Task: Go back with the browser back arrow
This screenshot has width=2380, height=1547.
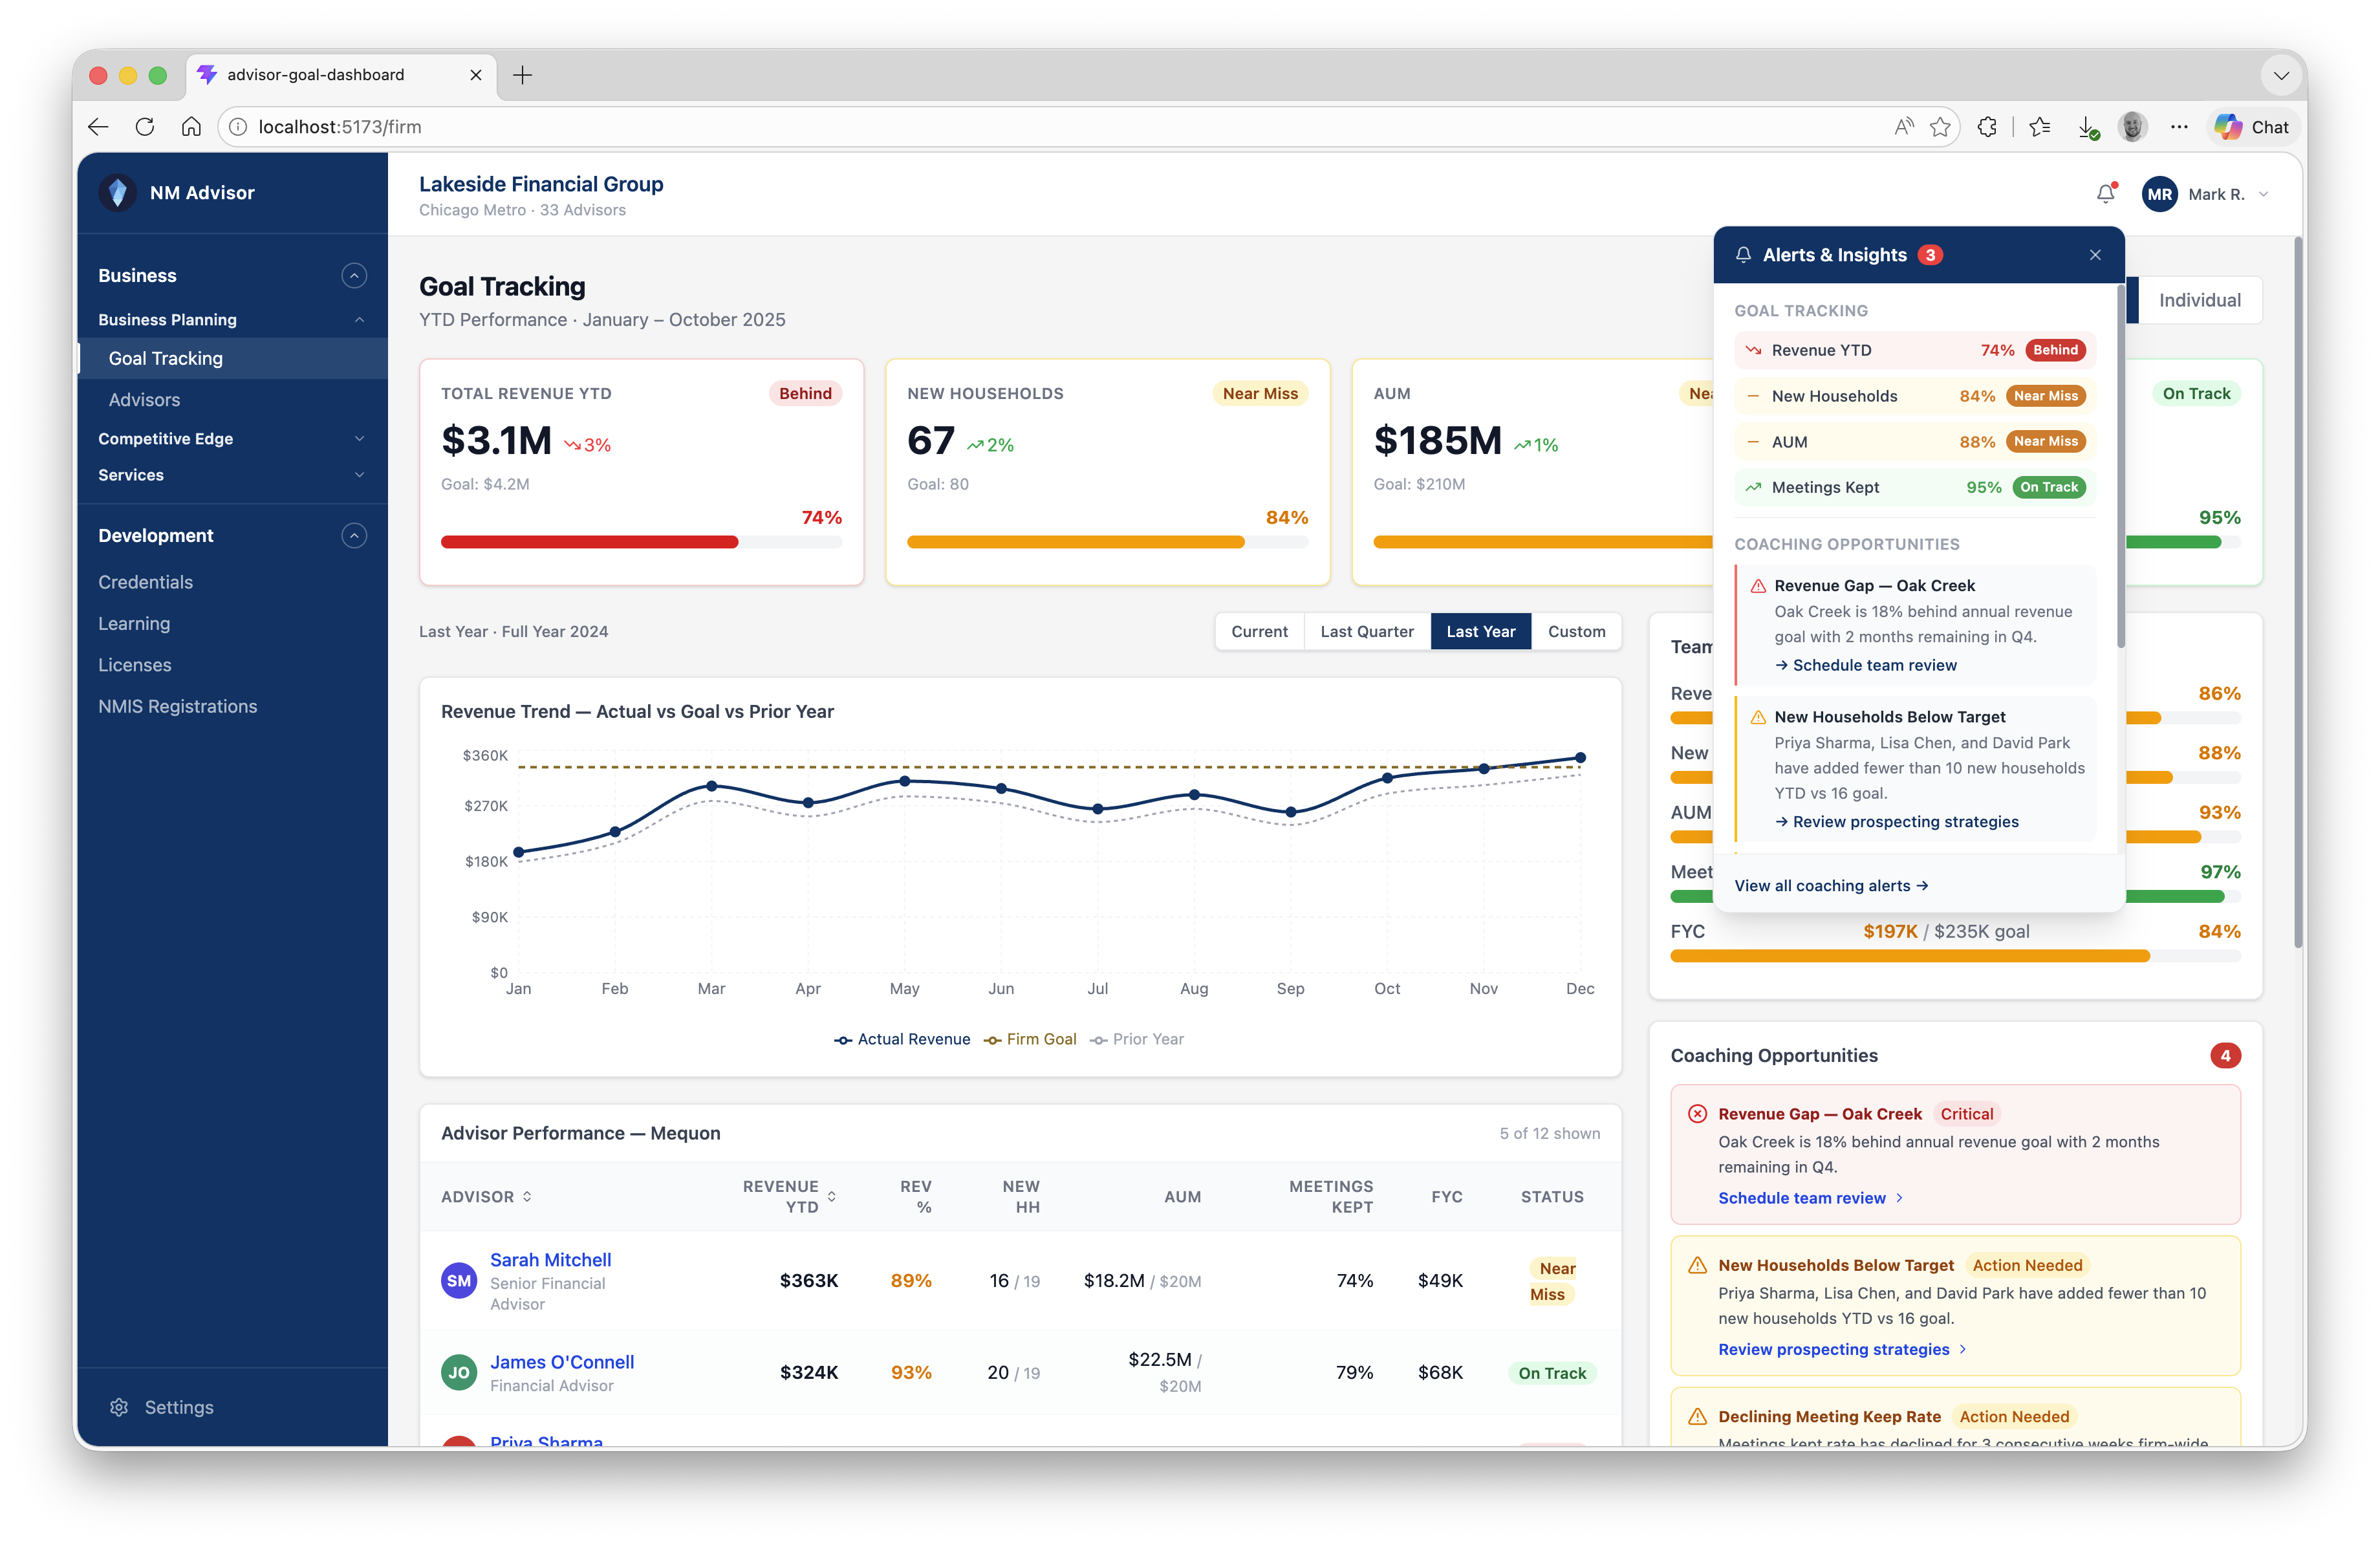Action: [98, 127]
